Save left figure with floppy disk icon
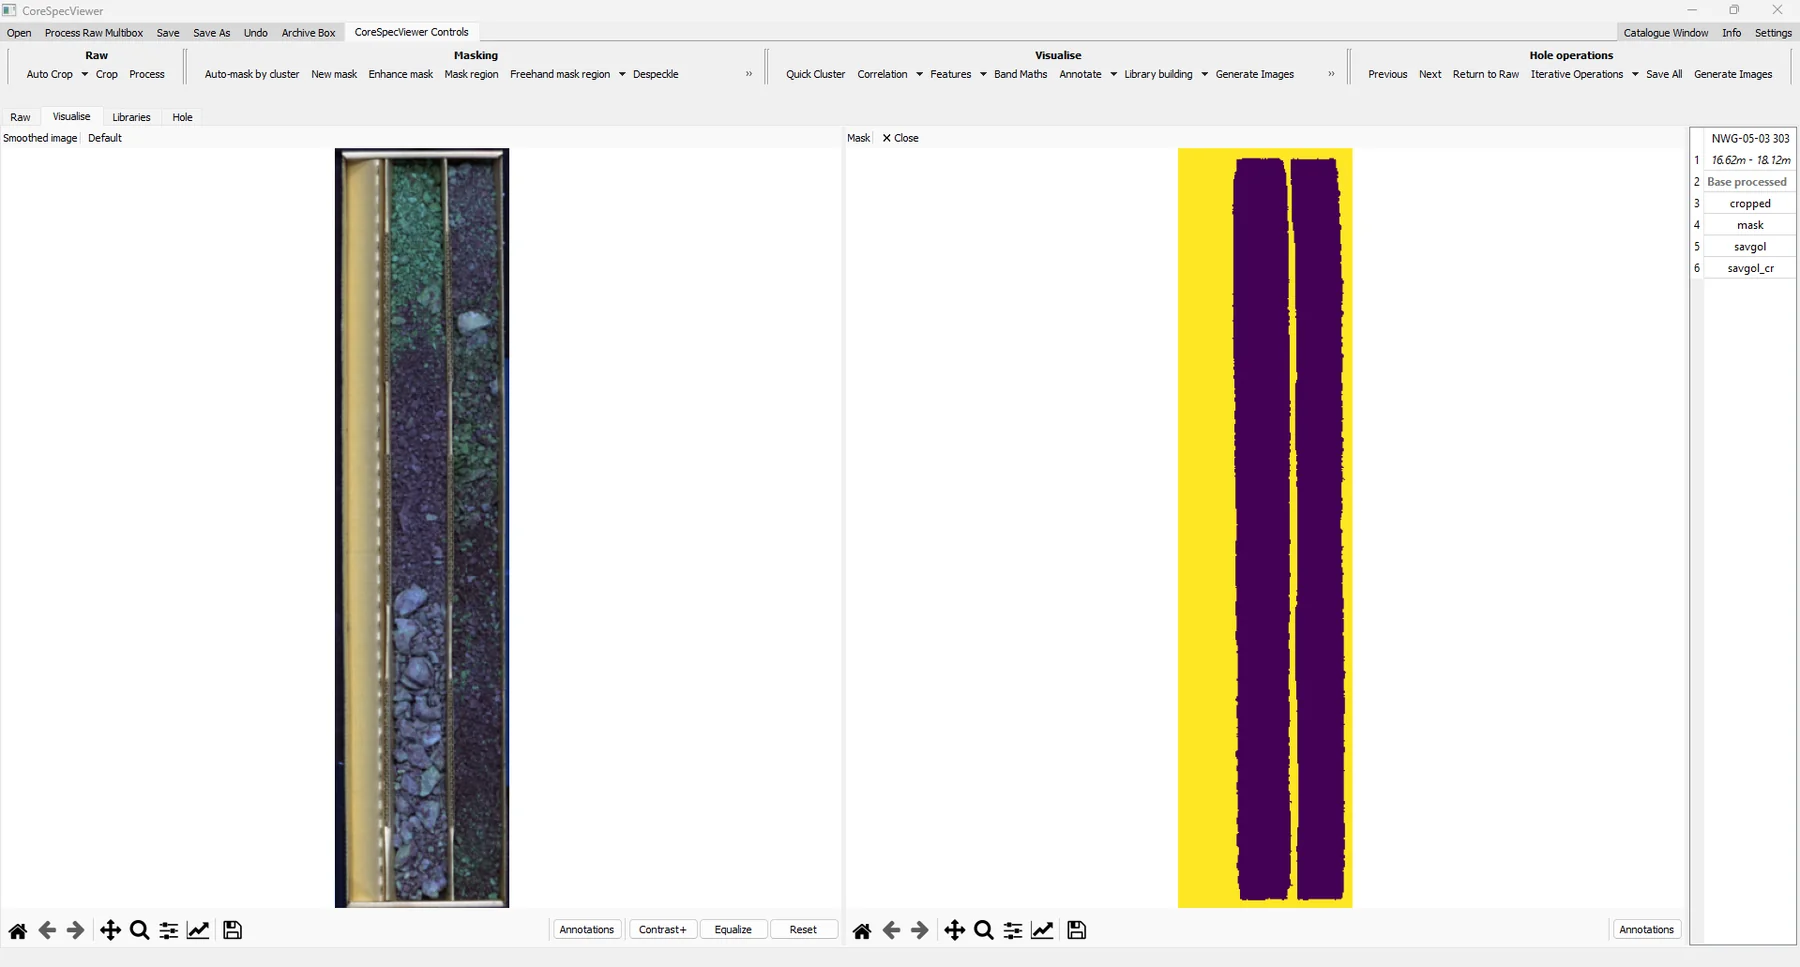 coord(232,930)
